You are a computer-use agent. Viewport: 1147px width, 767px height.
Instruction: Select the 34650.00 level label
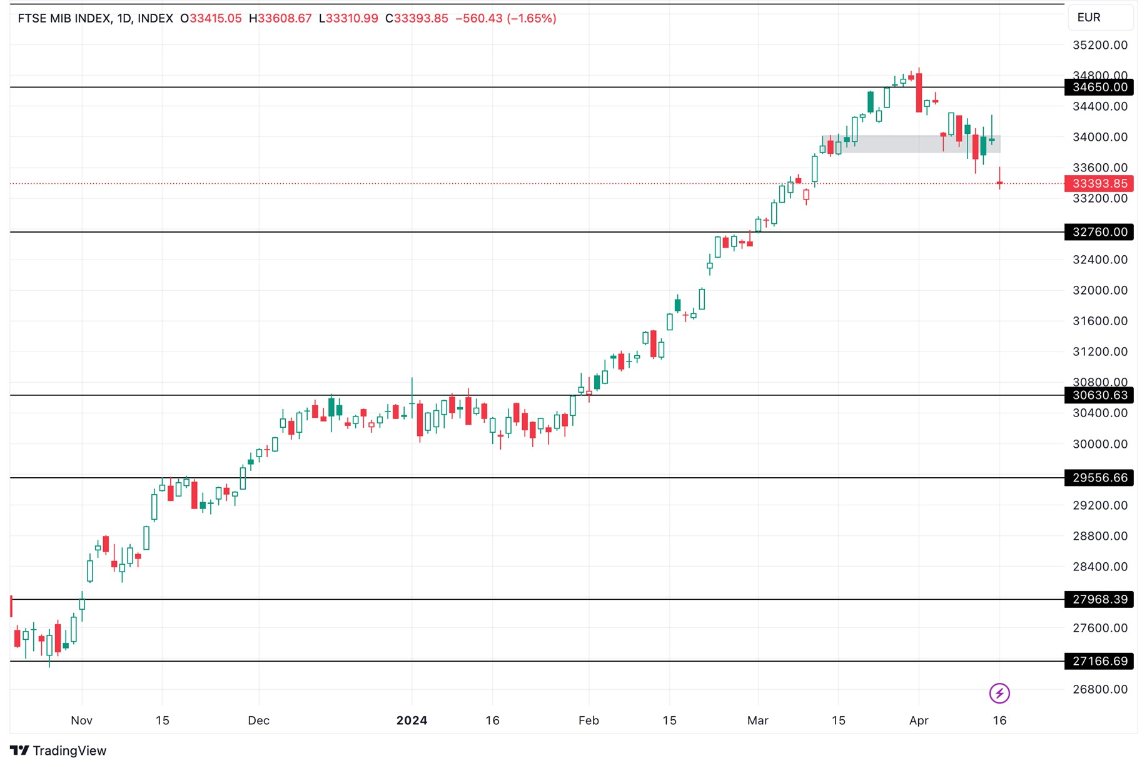pyautogui.click(x=1097, y=87)
